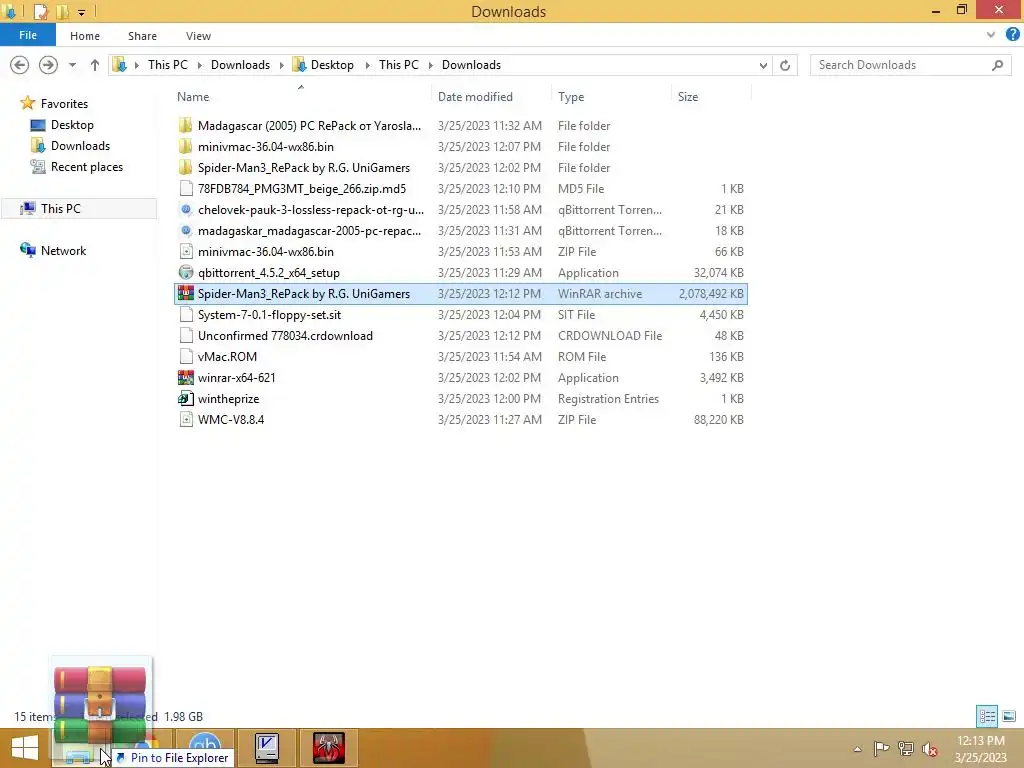The height and width of the screenshot is (768, 1024).
Task: Switch to the Home ribbon tab
Action: 85,36
